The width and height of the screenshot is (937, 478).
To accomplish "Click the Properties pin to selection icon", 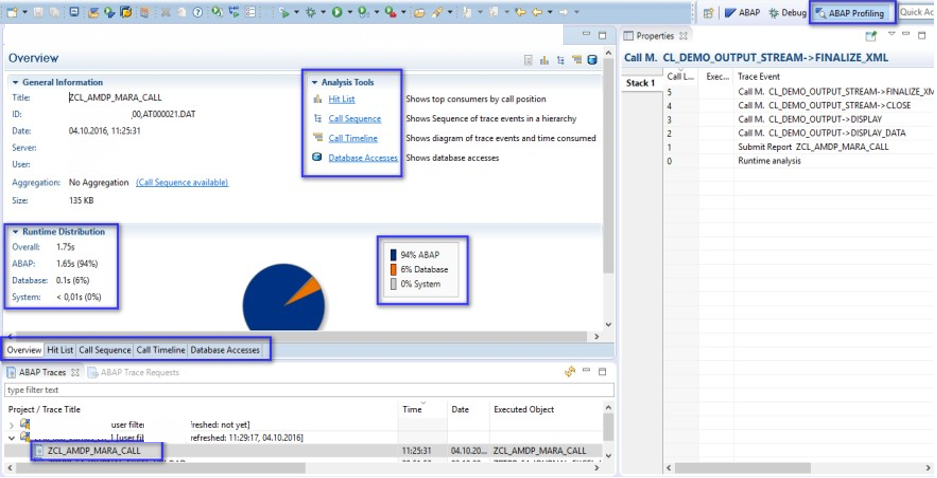I will 871,36.
